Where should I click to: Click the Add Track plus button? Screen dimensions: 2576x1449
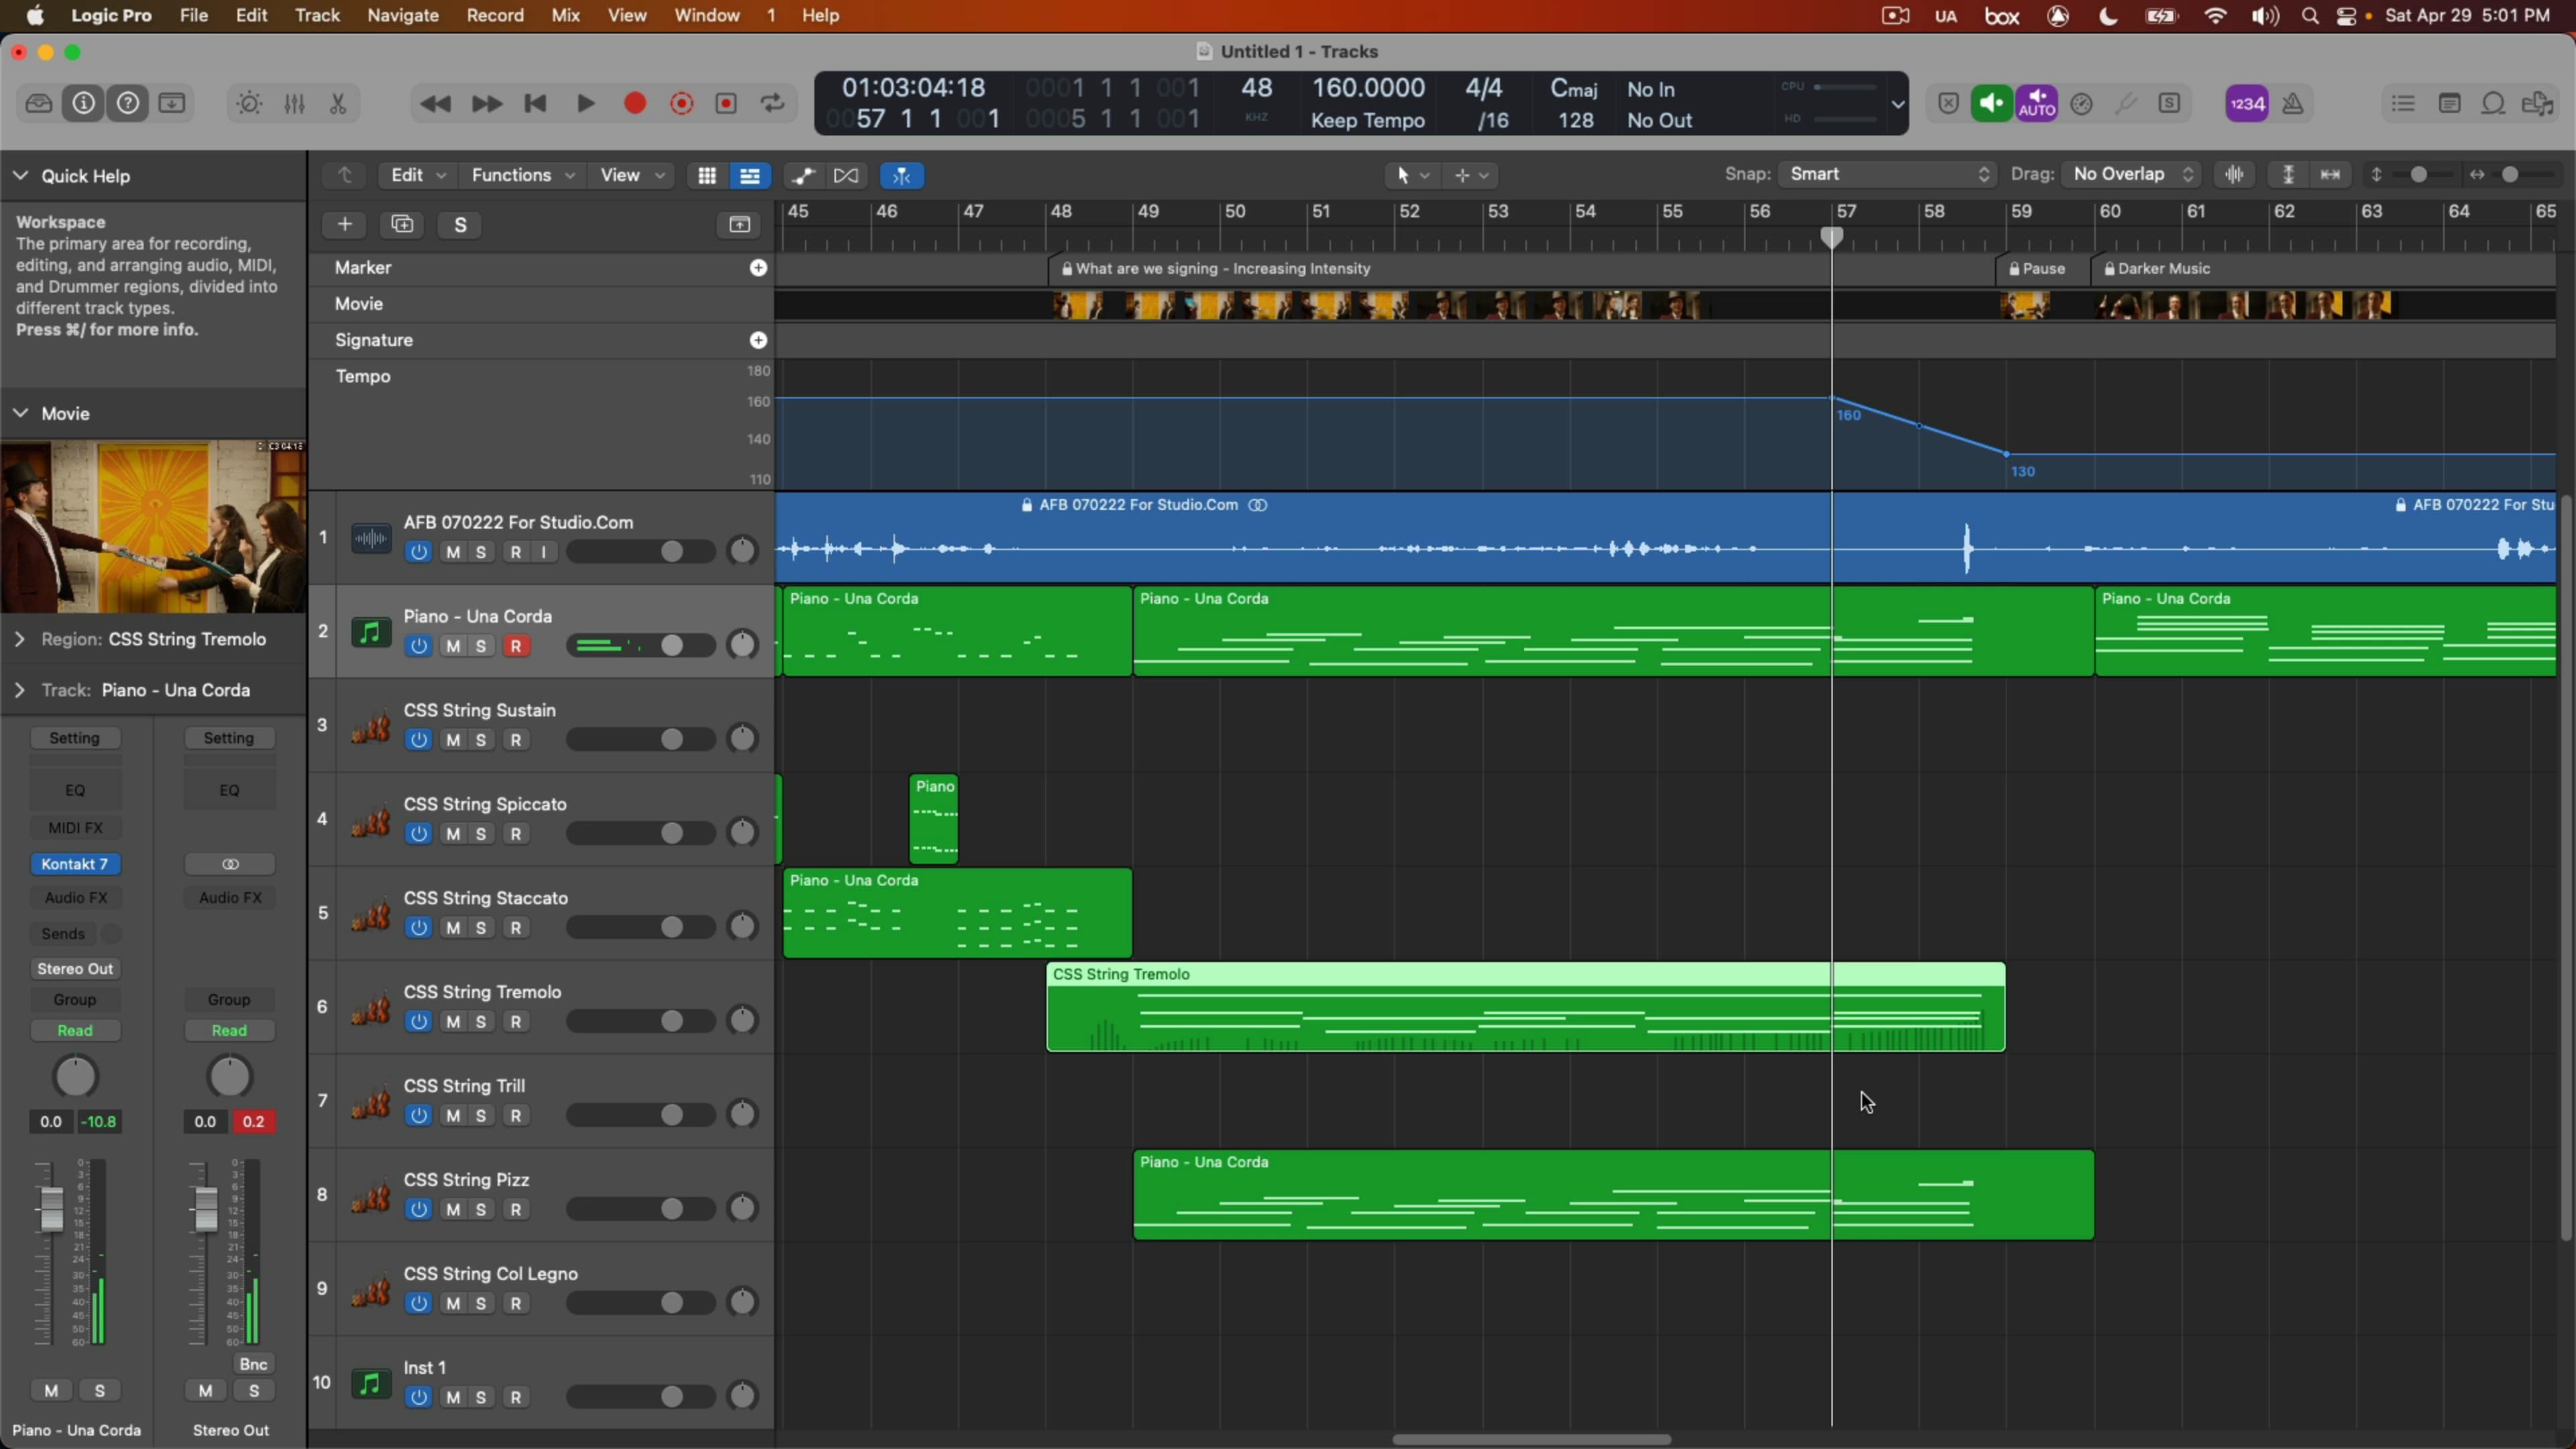345,224
